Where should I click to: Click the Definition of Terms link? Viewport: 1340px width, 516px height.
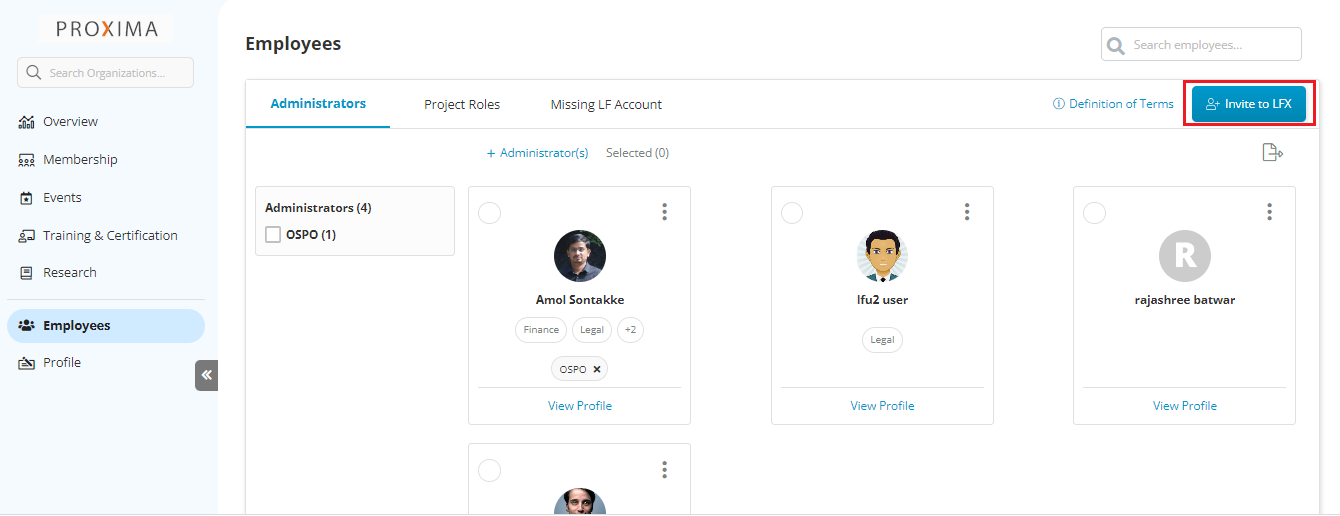tap(1113, 104)
